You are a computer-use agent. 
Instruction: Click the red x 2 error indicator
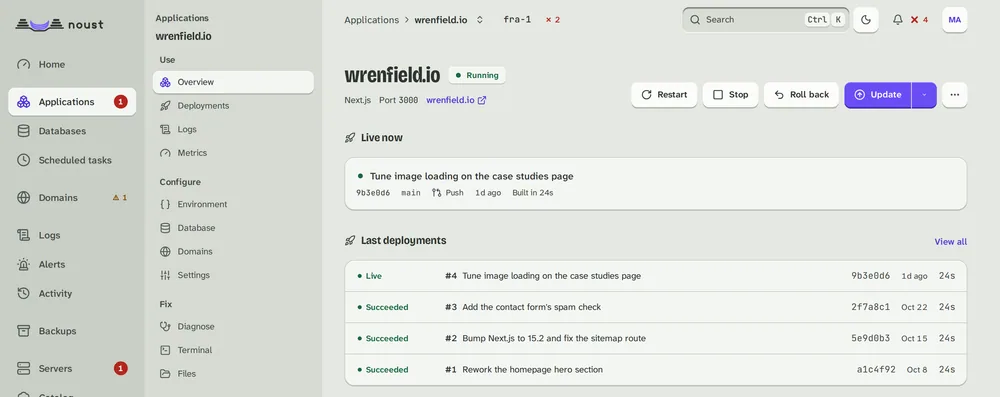pyautogui.click(x=552, y=20)
